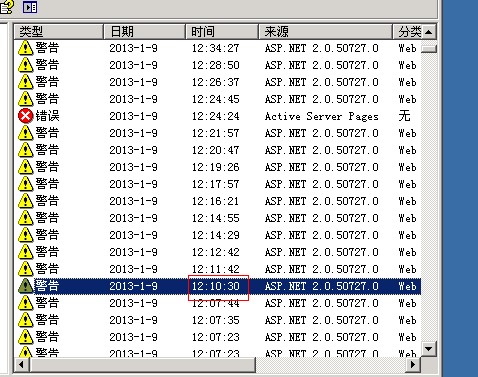Image resolution: width=478 pixels, height=377 pixels.
Task: Click the horizontal scrollbar thumb
Action: click(142, 364)
